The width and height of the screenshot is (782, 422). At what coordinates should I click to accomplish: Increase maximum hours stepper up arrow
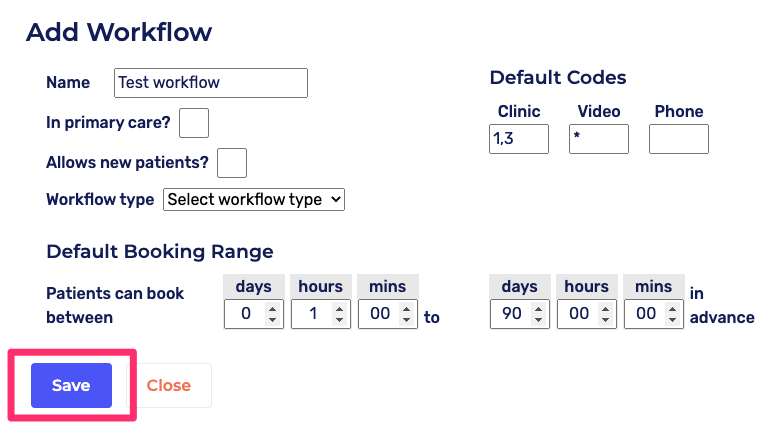click(x=605, y=309)
